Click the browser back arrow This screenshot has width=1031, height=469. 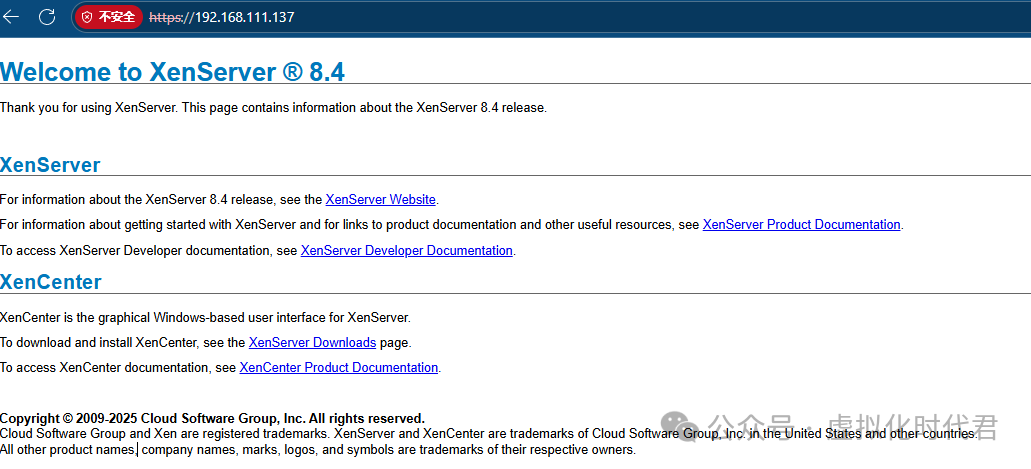pyautogui.click(x=12, y=17)
